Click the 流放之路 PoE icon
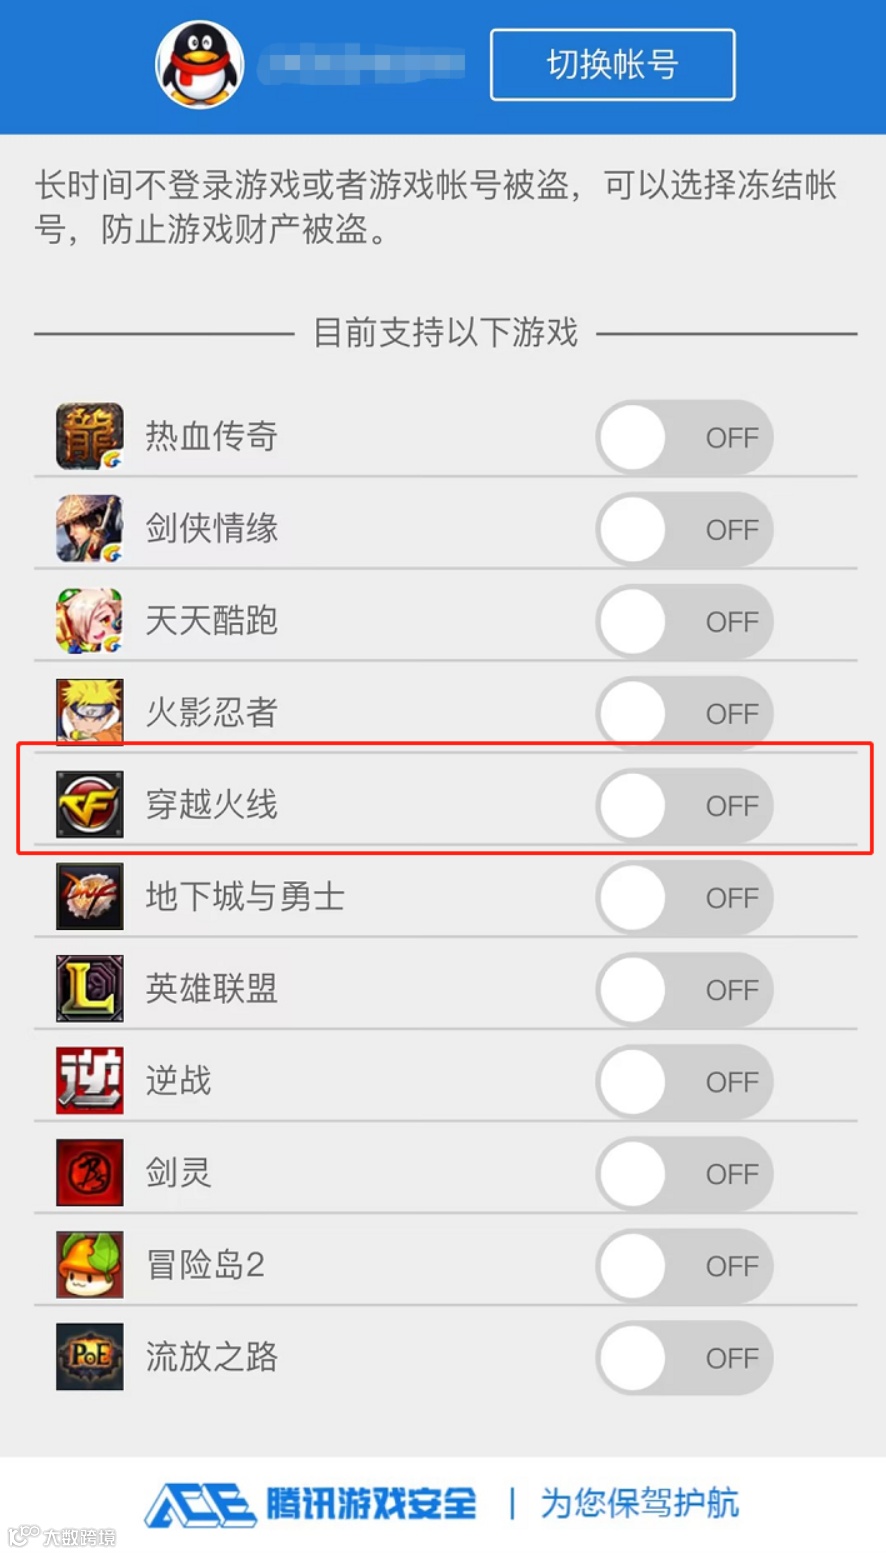This screenshot has width=886, height=1554. coord(90,1356)
